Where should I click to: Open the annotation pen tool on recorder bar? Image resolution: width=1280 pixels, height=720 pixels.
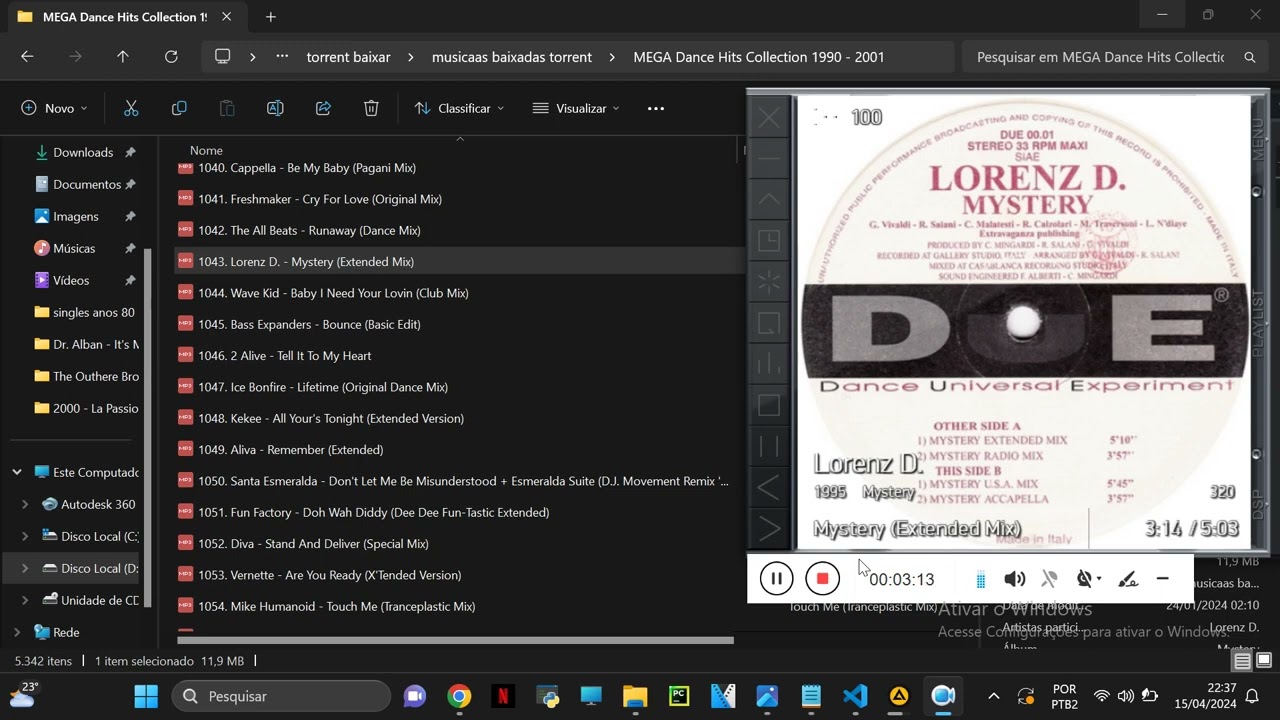pyautogui.click(x=1127, y=579)
